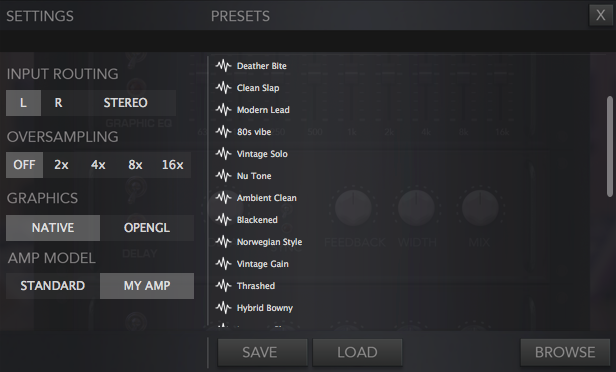This screenshot has height=372, width=616.
Task: Switch graphics to NATIVE
Action: (x=53, y=228)
